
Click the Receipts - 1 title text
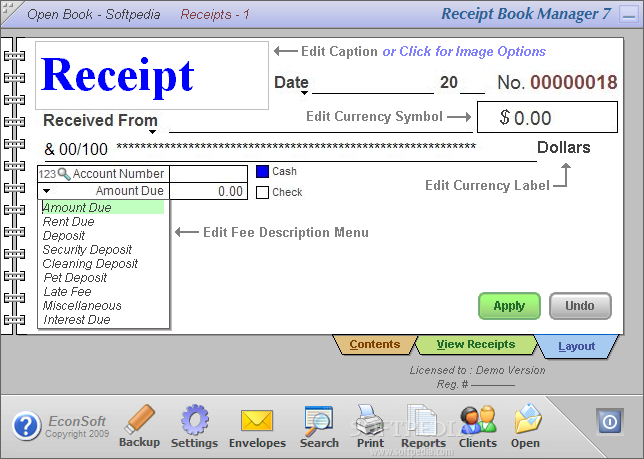pyautogui.click(x=215, y=14)
